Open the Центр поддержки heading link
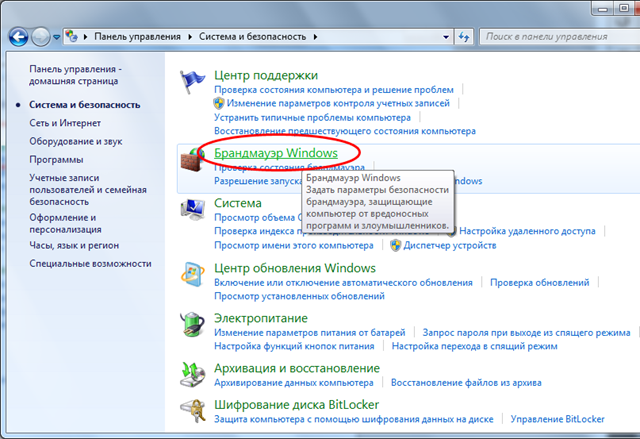 coord(266,75)
